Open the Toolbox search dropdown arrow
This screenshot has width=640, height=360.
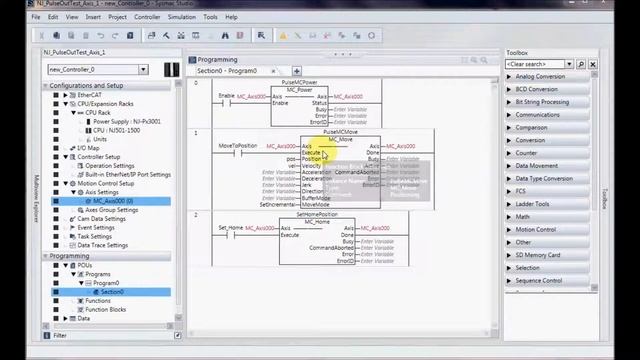tap(569, 64)
